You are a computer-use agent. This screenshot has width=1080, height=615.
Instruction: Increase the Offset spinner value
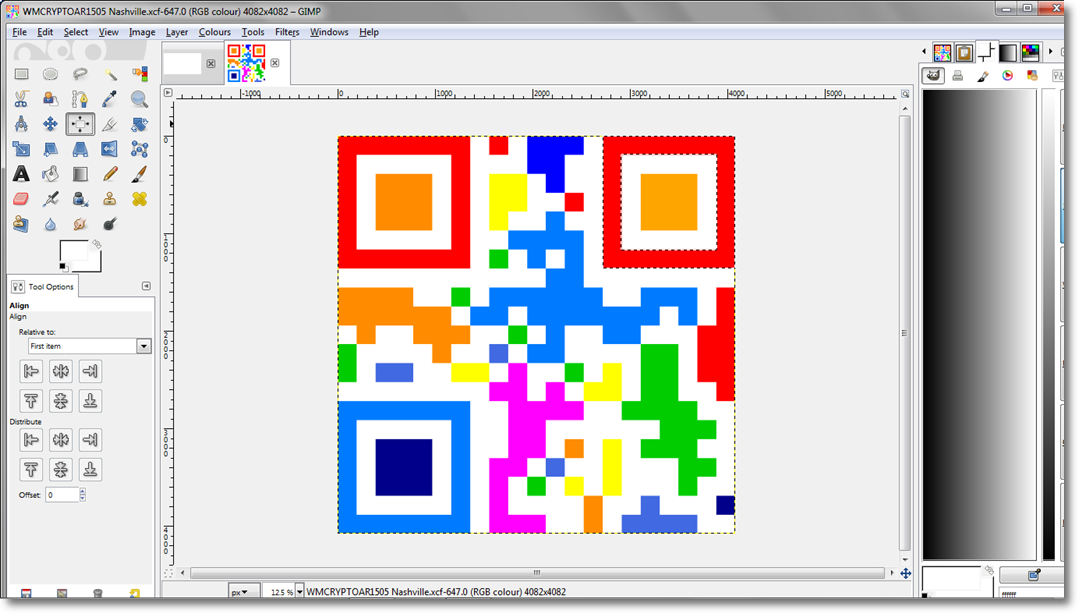click(x=83, y=491)
